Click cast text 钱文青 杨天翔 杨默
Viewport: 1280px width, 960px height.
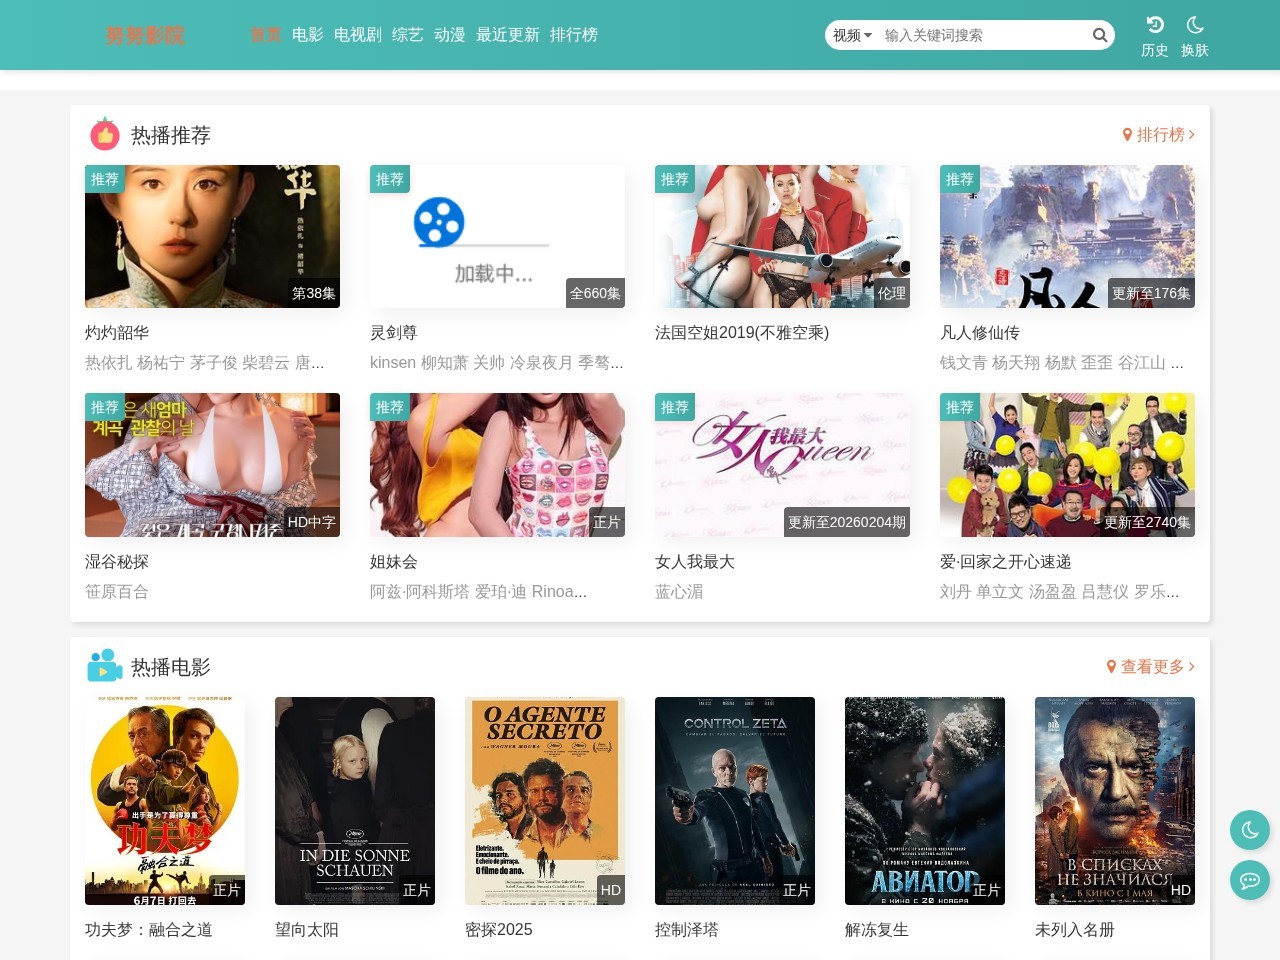pyautogui.click(x=1008, y=363)
